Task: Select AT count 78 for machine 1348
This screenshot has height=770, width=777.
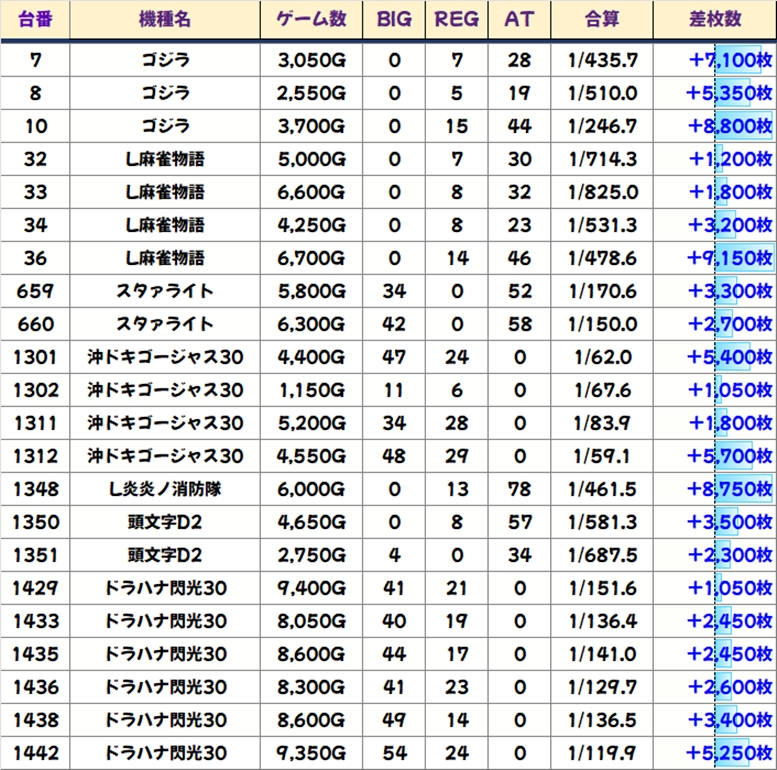Action: point(519,489)
